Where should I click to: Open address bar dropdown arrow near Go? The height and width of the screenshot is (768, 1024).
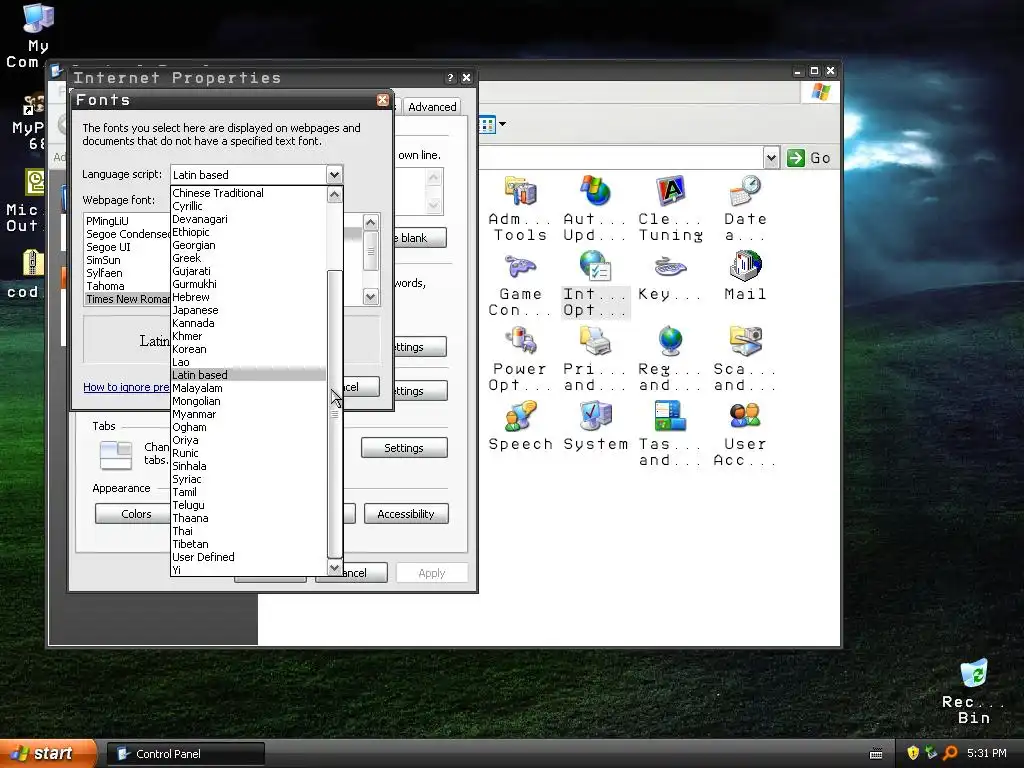coord(771,157)
